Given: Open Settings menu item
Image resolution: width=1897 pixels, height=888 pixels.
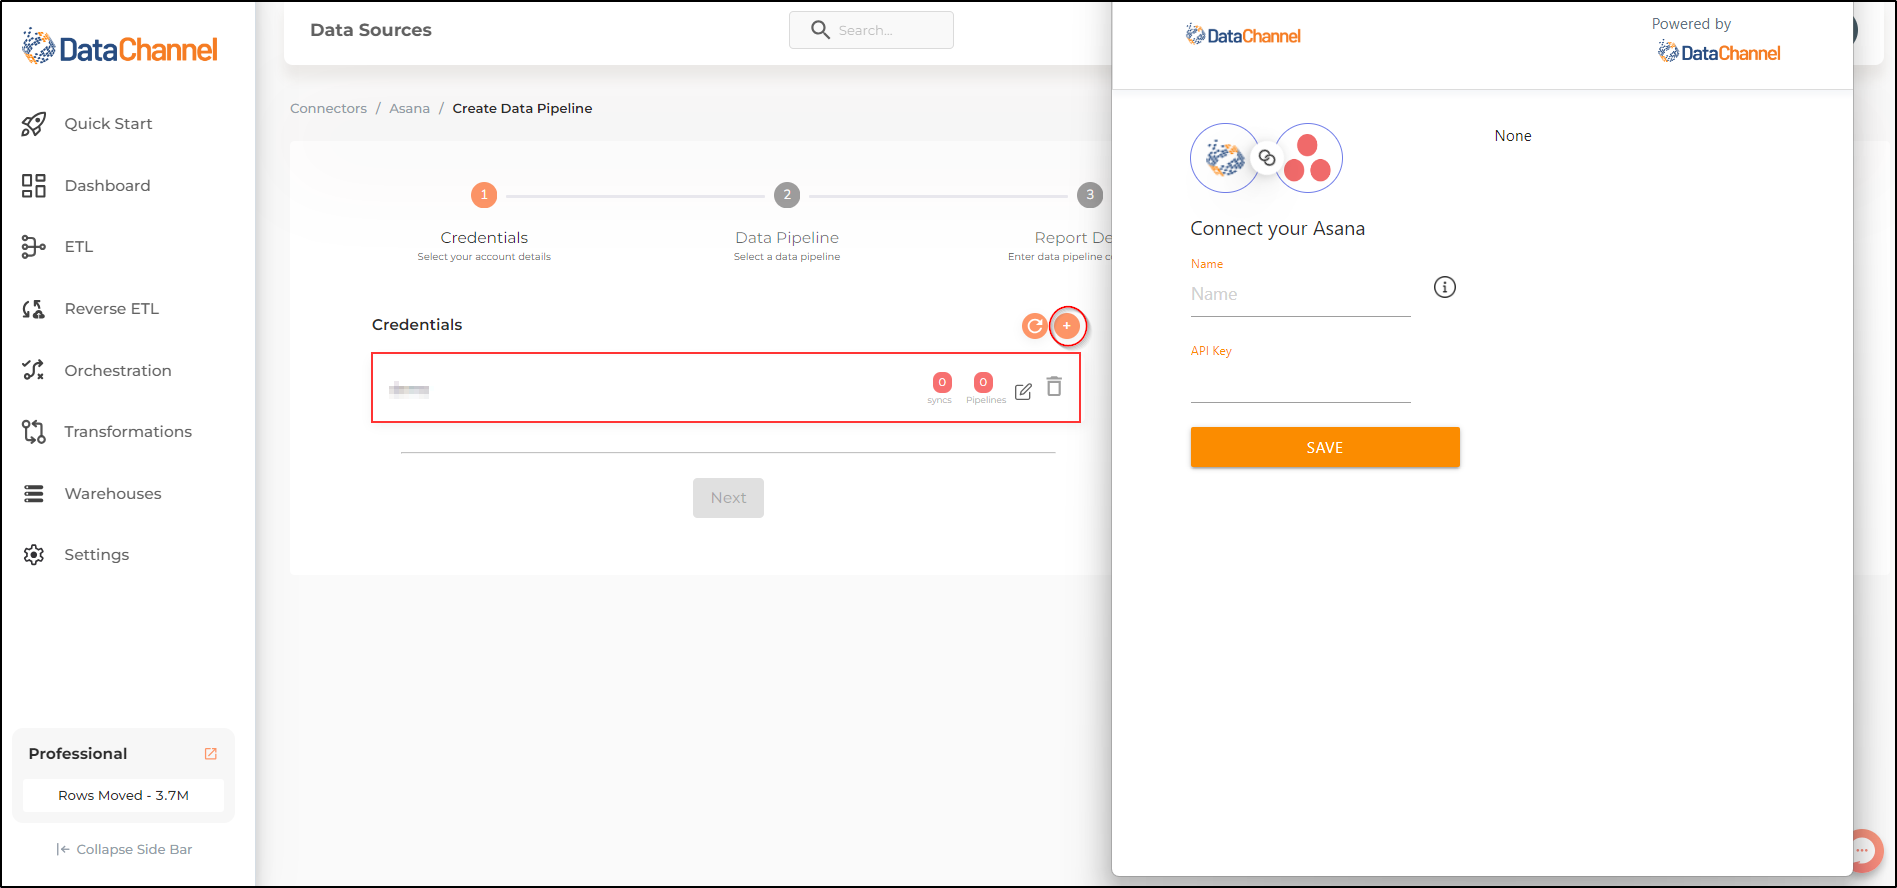Looking at the screenshot, I should coord(97,555).
